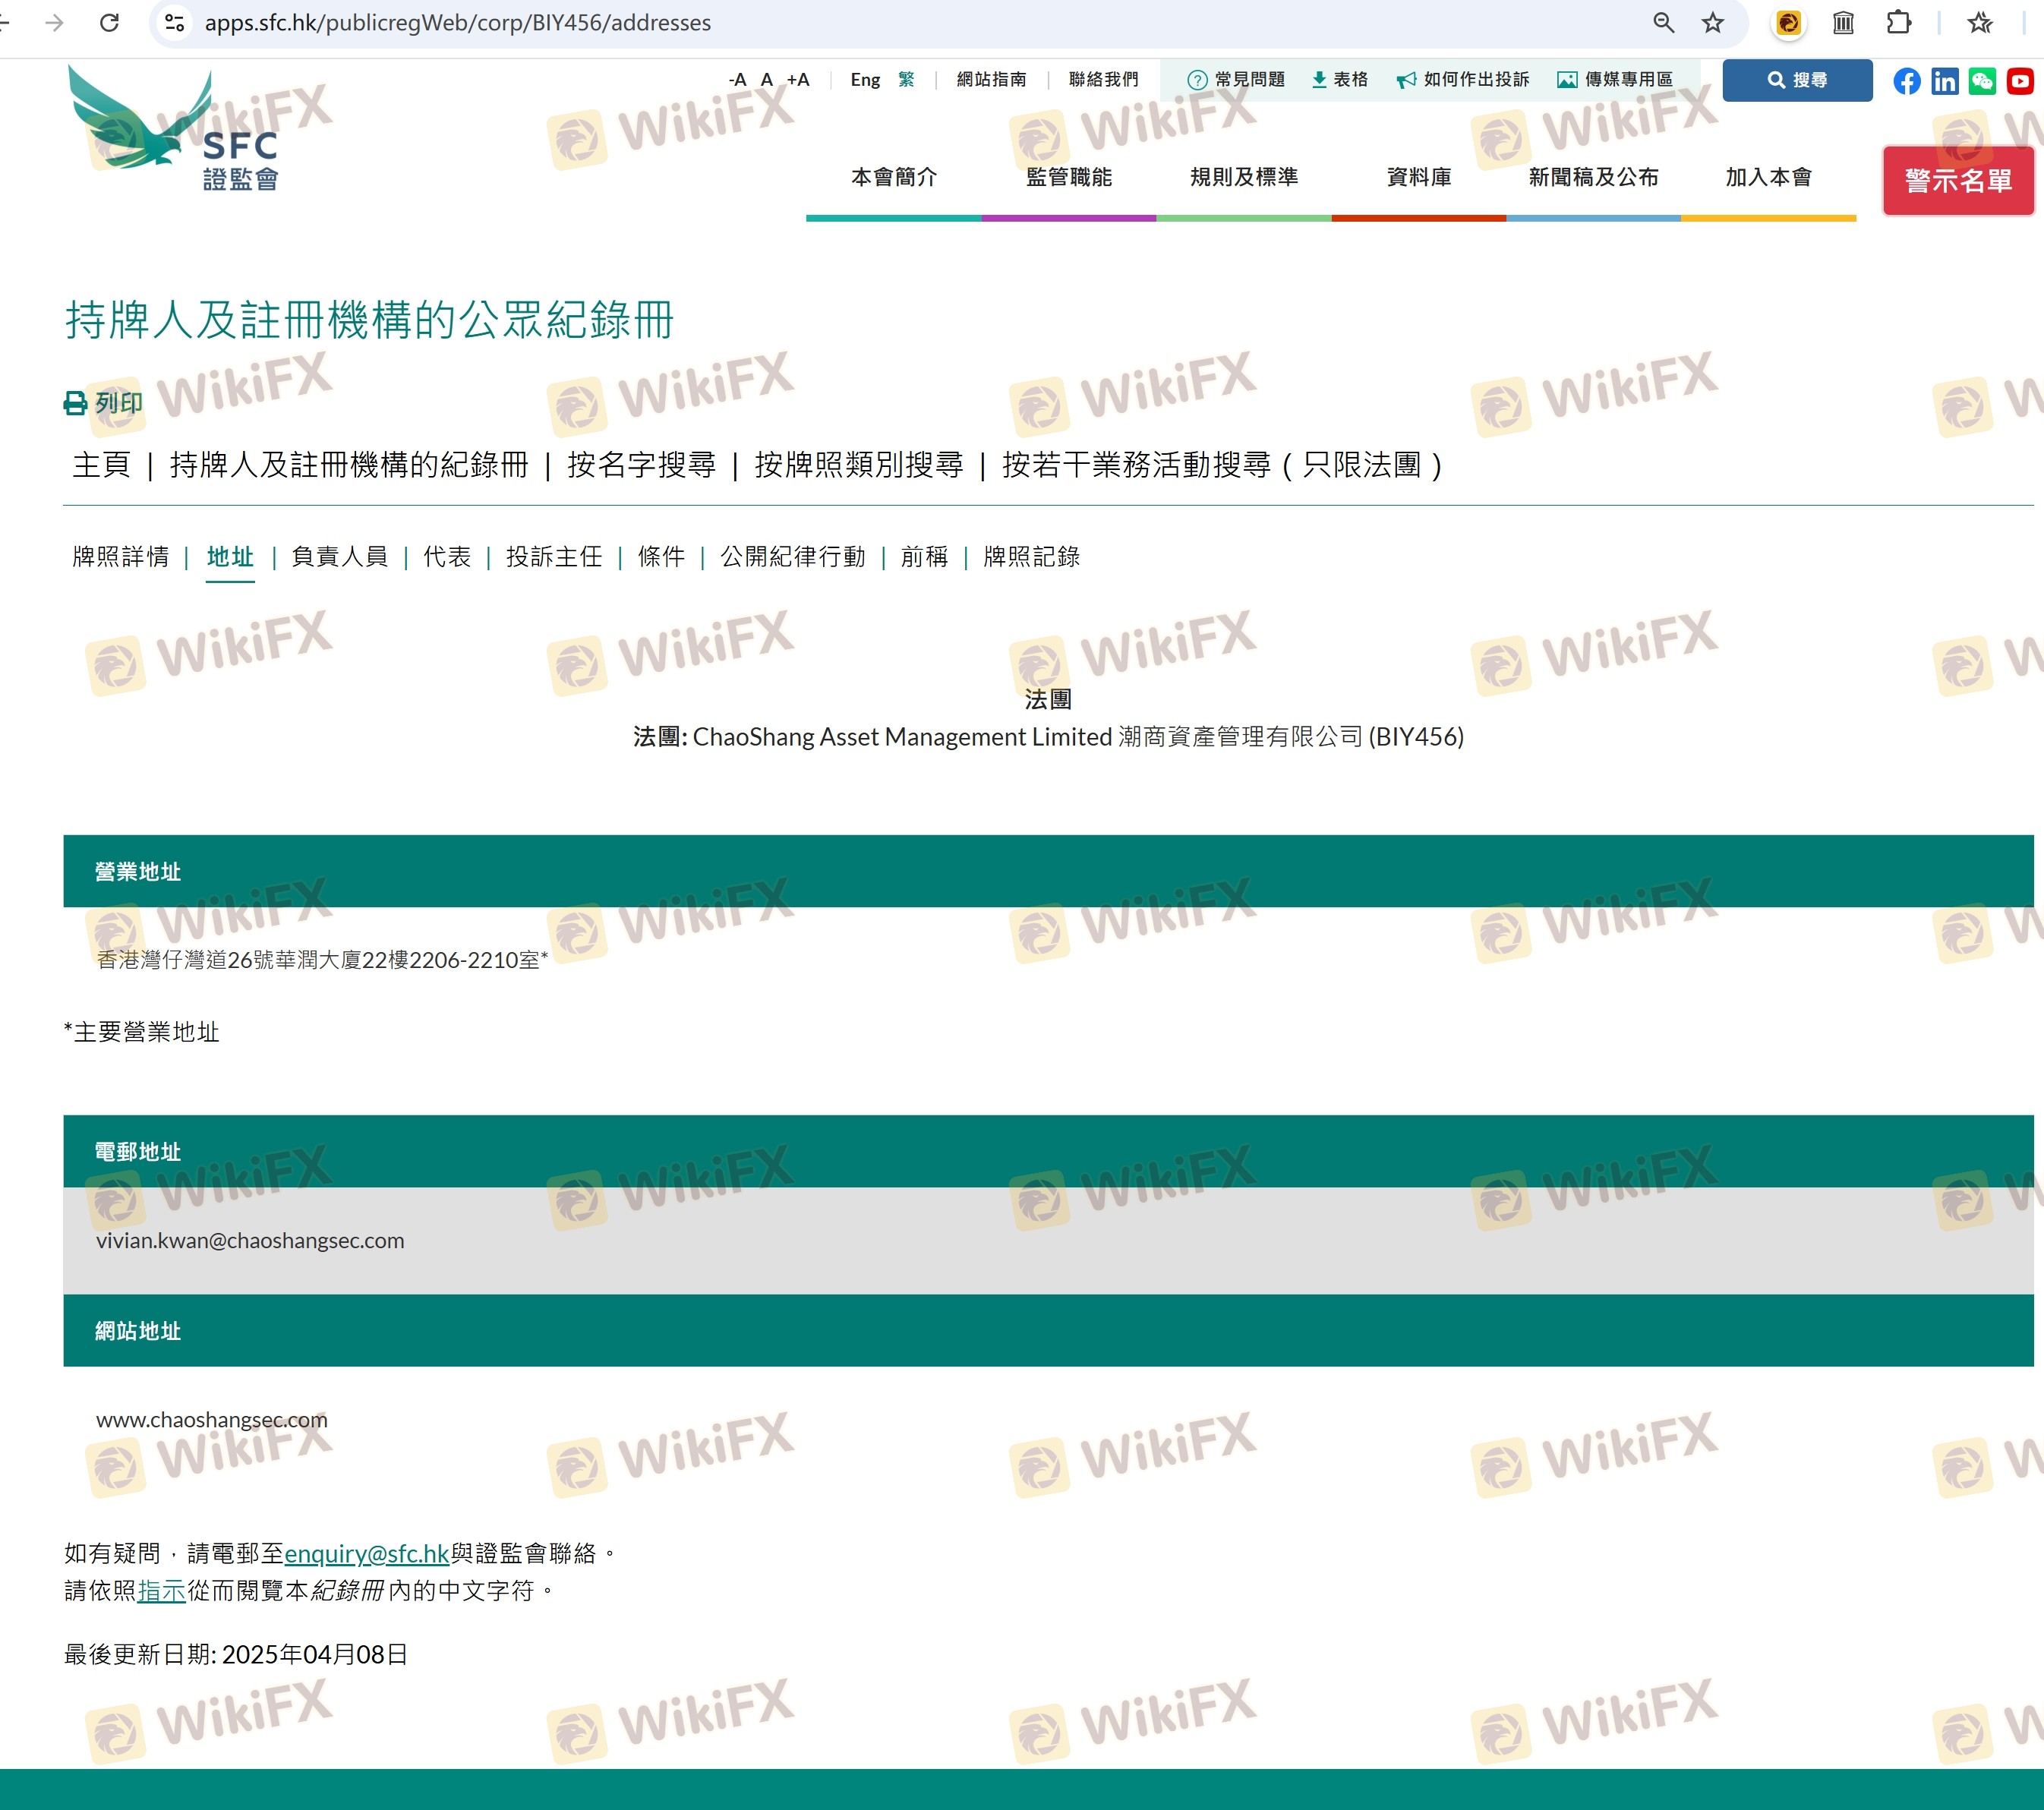The width and height of the screenshot is (2044, 1810).
Task: Click the enquiry@sfc.hk email link
Action: point(366,1553)
